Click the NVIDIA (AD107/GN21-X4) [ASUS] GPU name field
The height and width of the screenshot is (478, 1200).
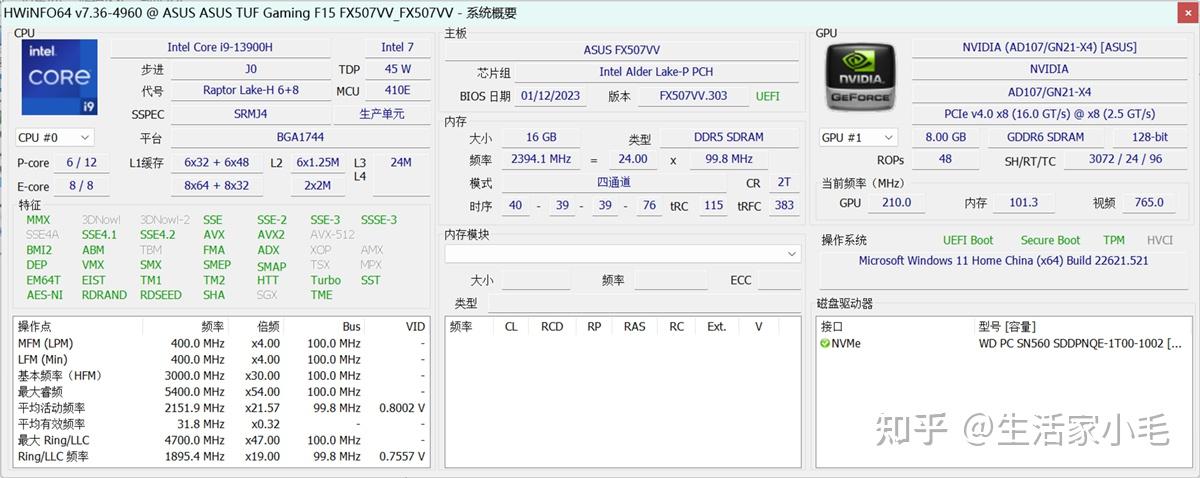click(1049, 47)
